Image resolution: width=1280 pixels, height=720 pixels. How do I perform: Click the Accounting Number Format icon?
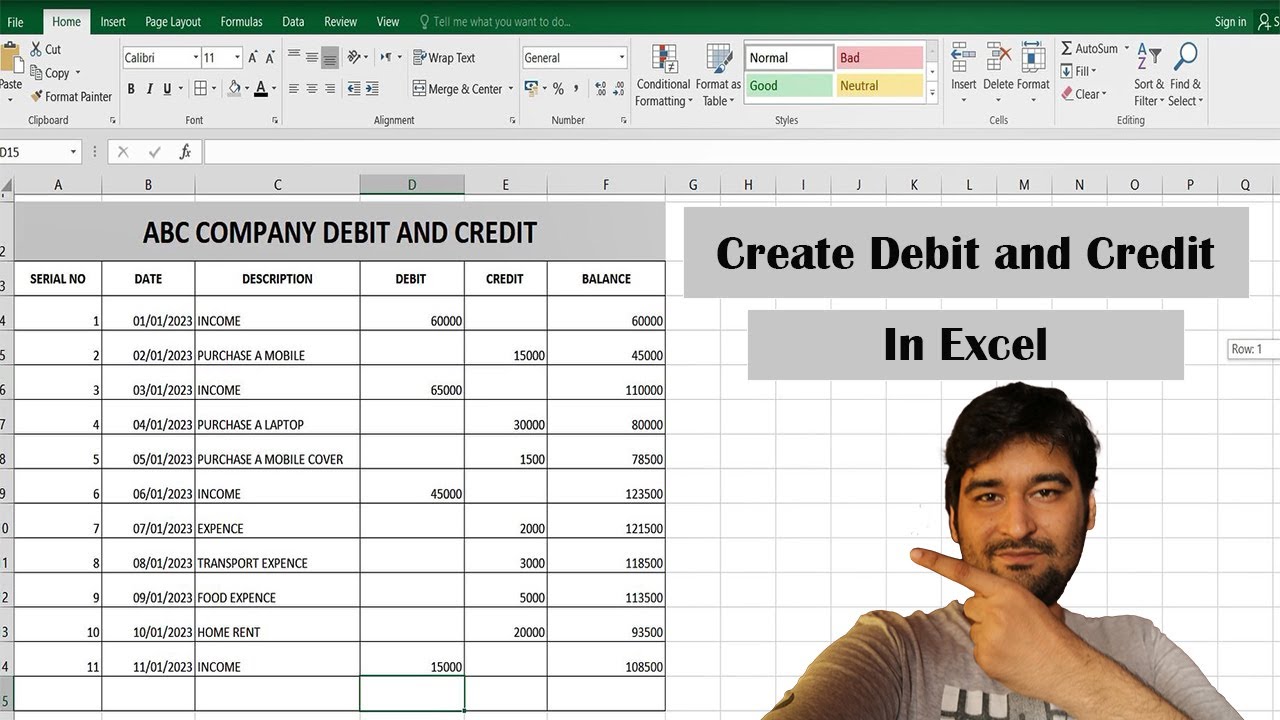[x=531, y=89]
